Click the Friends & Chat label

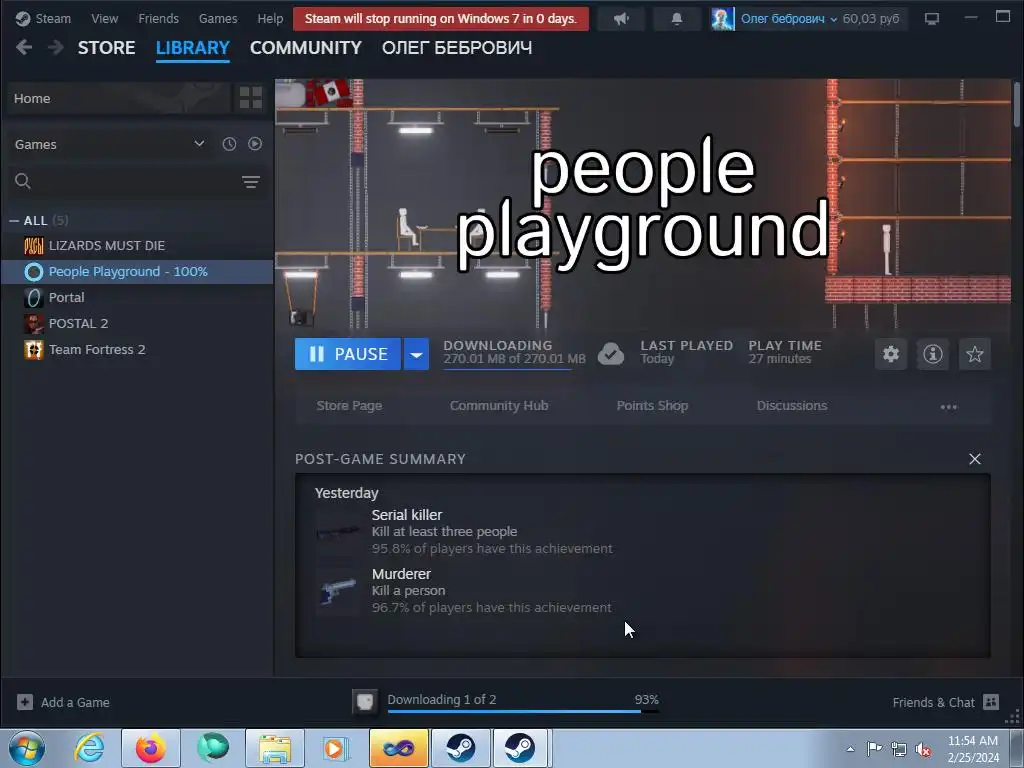tap(933, 703)
